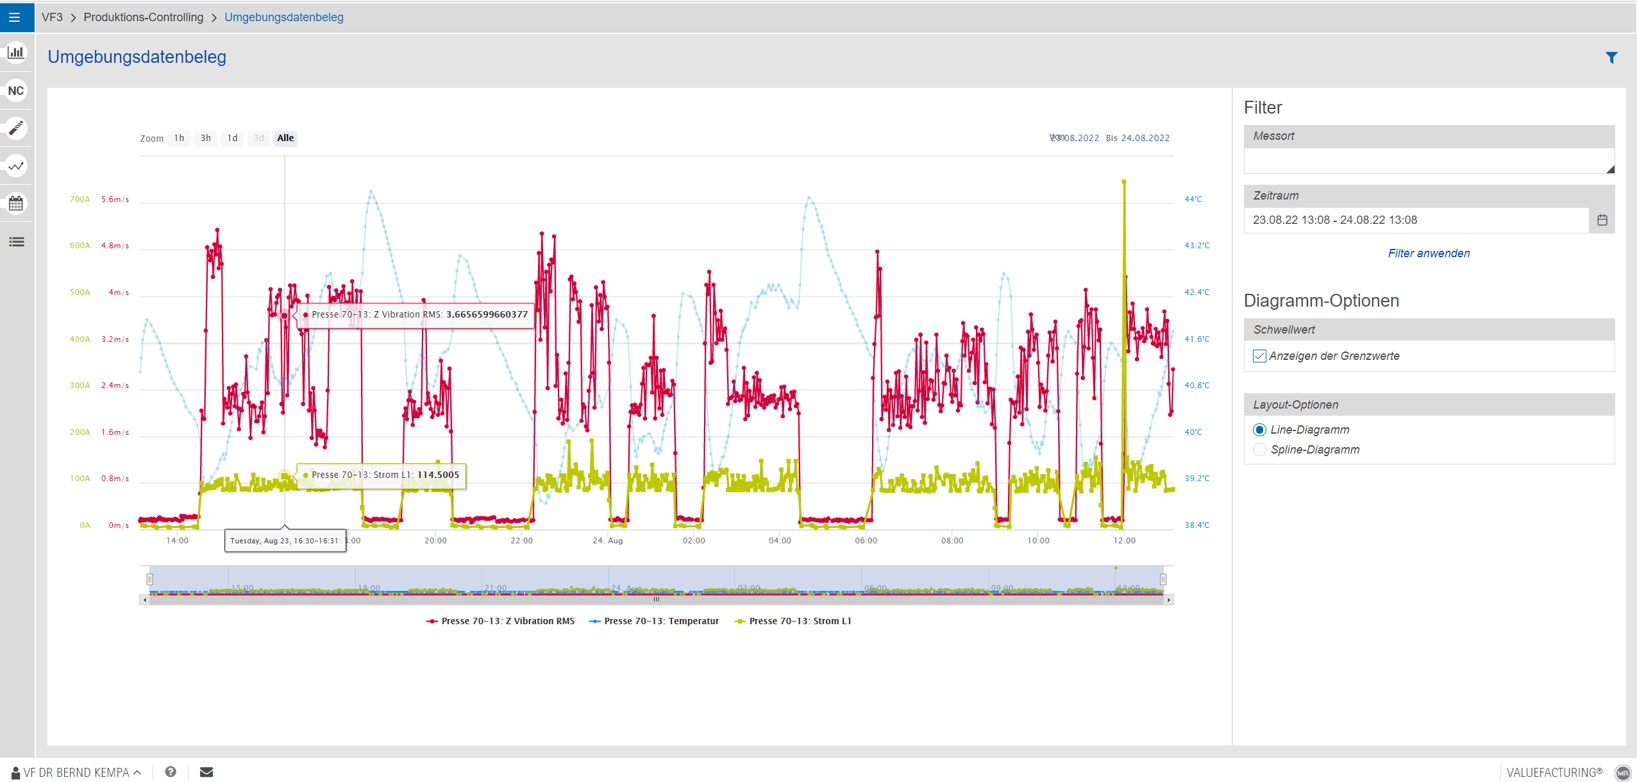Expand the VF DR BERND KEMPA user menu
This screenshot has width=1637, height=782.
click(76, 772)
